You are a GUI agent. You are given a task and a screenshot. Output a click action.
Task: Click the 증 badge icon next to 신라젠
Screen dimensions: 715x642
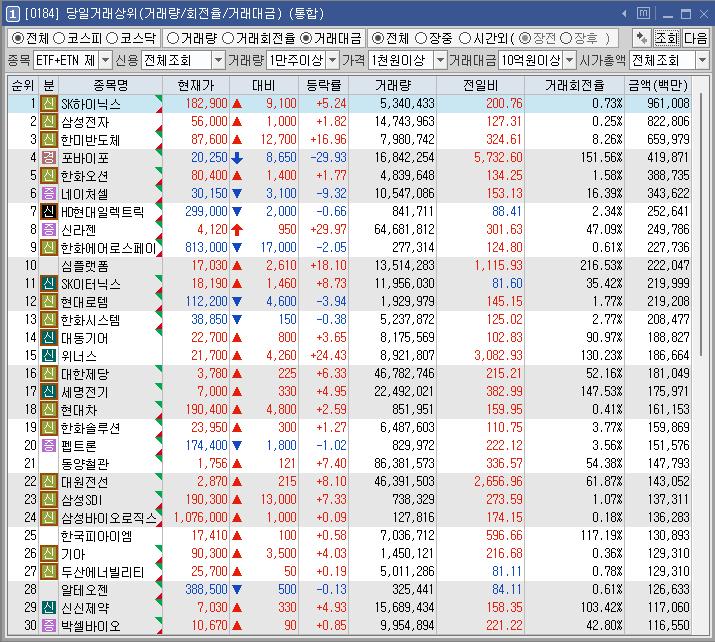click(x=48, y=229)
